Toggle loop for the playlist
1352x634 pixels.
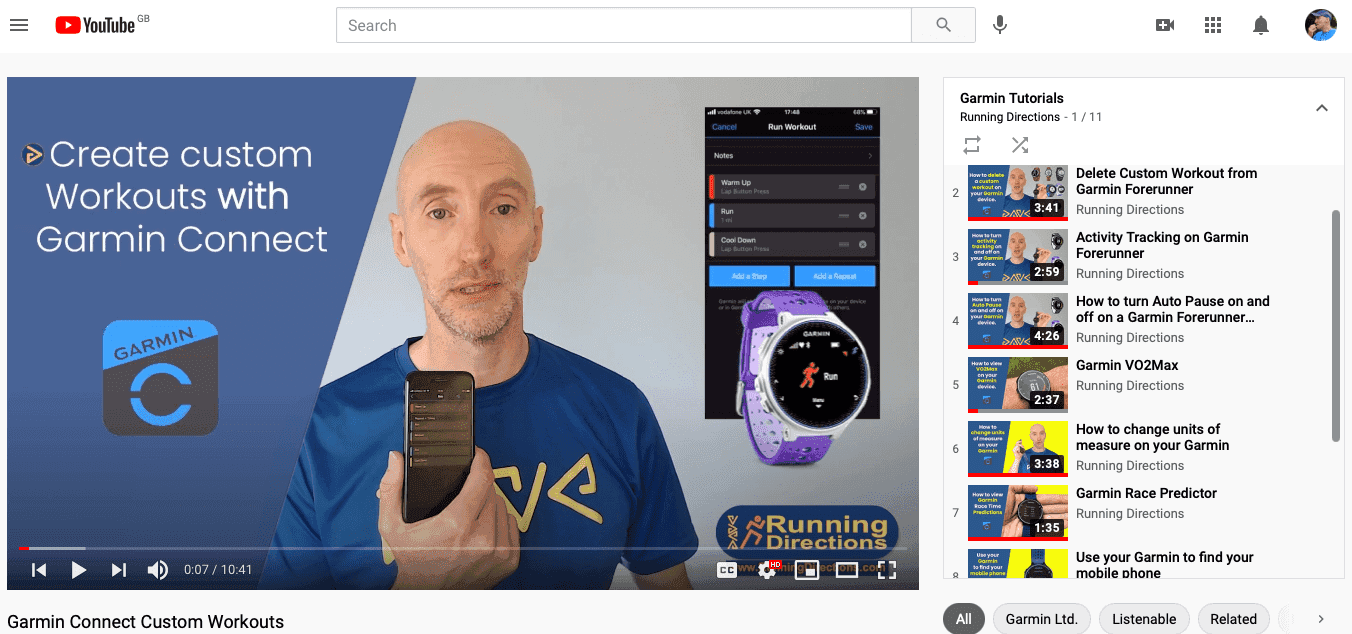pos(971,145)
